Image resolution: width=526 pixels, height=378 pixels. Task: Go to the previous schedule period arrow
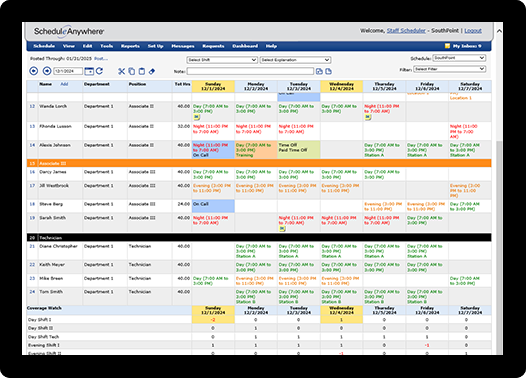point(34,71)
